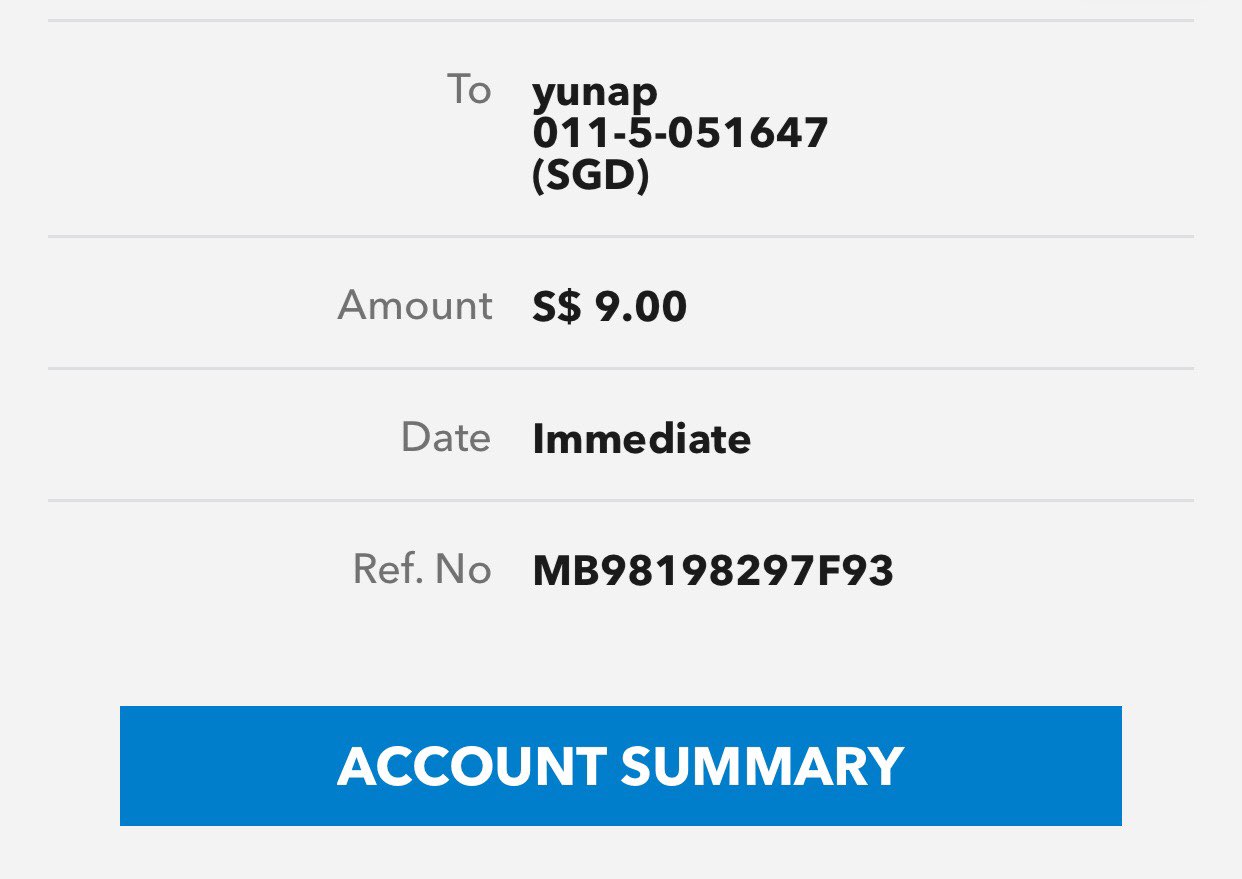Click the "9.00" amount figure
The width and height of the screenshot is (1242, 879).
641,307
